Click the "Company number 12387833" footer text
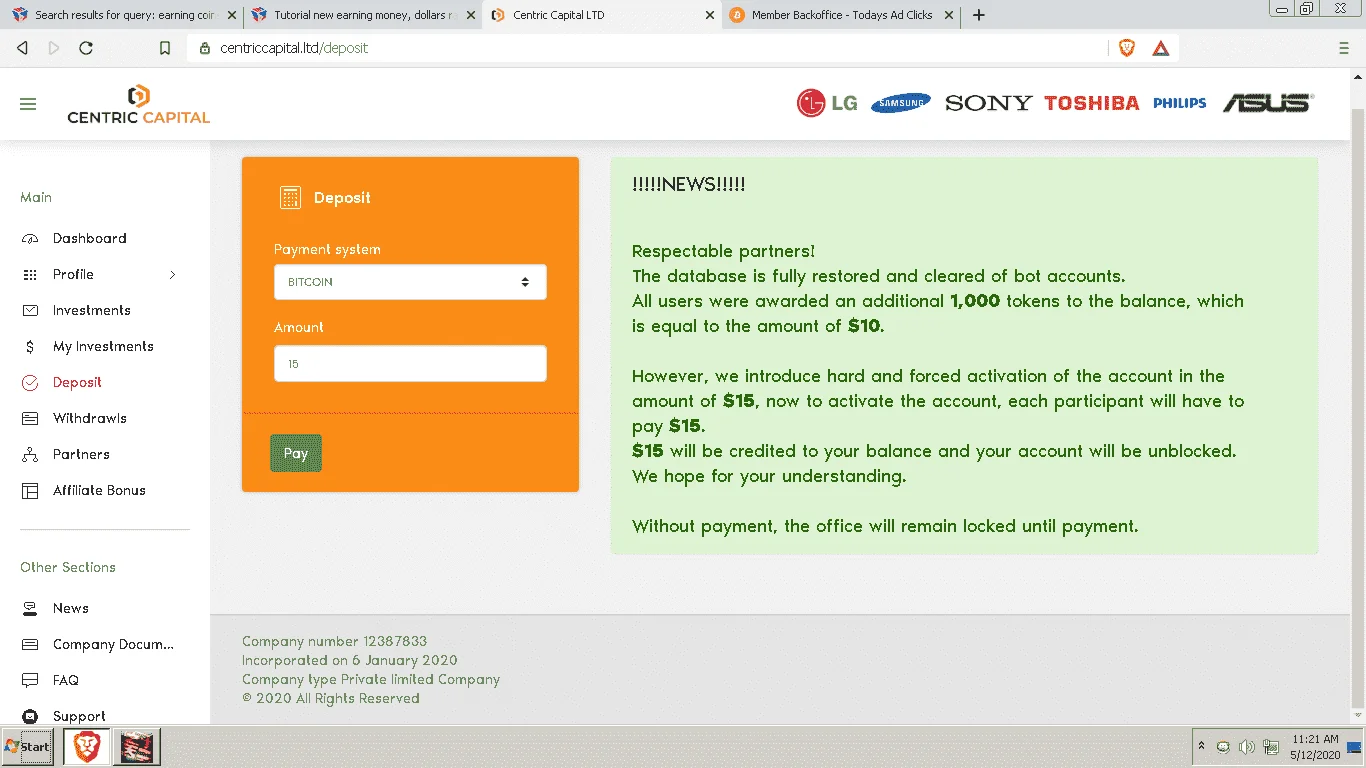This screenshot has width=1366, height=768. [334, 642]
